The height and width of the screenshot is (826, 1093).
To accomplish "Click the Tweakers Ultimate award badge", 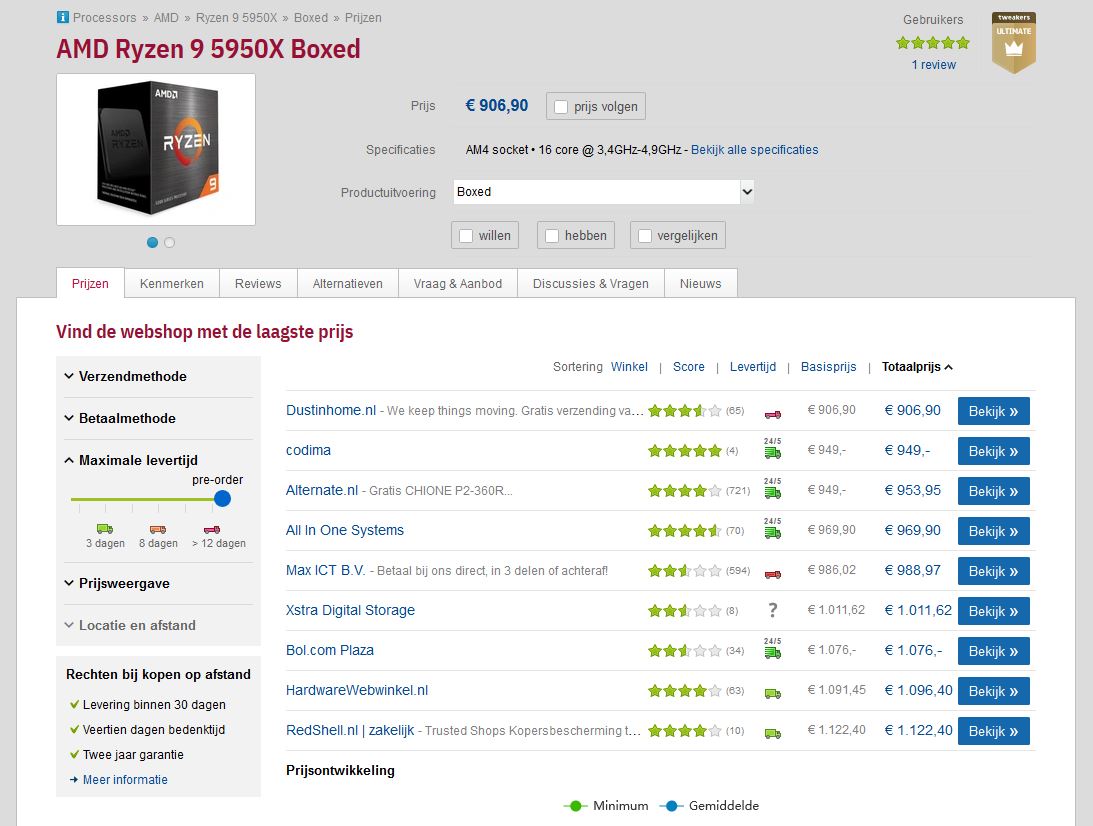I will tap(1014, 43).
